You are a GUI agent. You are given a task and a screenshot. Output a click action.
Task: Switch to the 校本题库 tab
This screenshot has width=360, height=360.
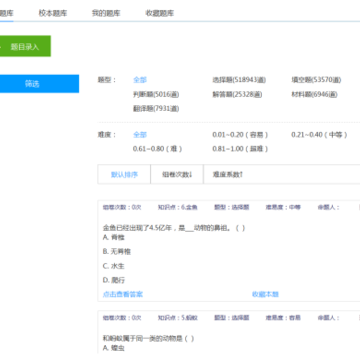(53, 13)
